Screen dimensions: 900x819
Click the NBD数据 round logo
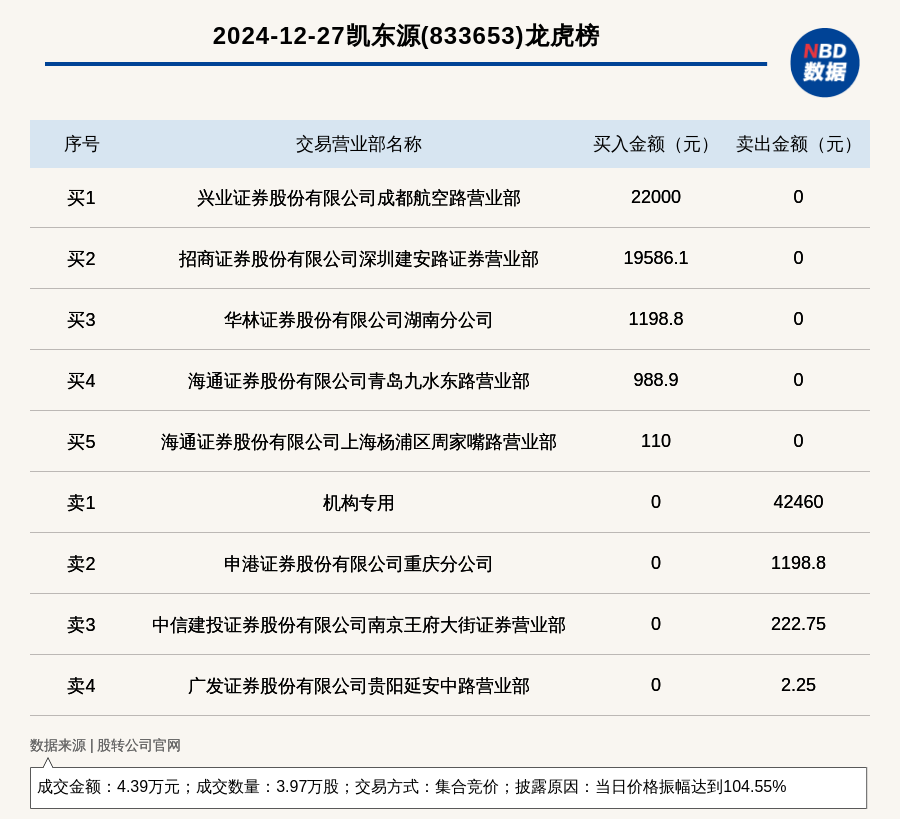coord(824,63)
